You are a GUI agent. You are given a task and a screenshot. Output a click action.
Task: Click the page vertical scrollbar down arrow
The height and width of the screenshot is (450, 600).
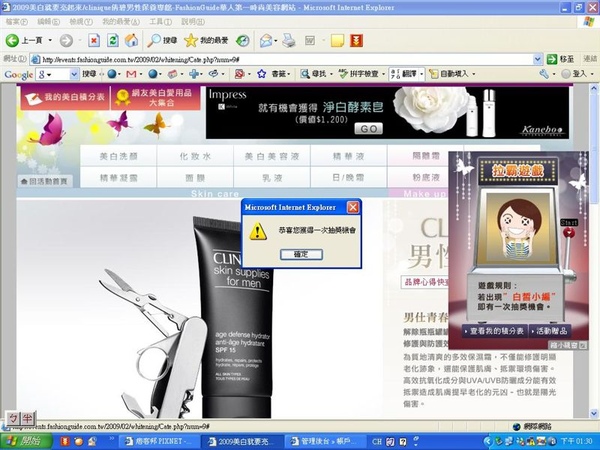[594, 413]
